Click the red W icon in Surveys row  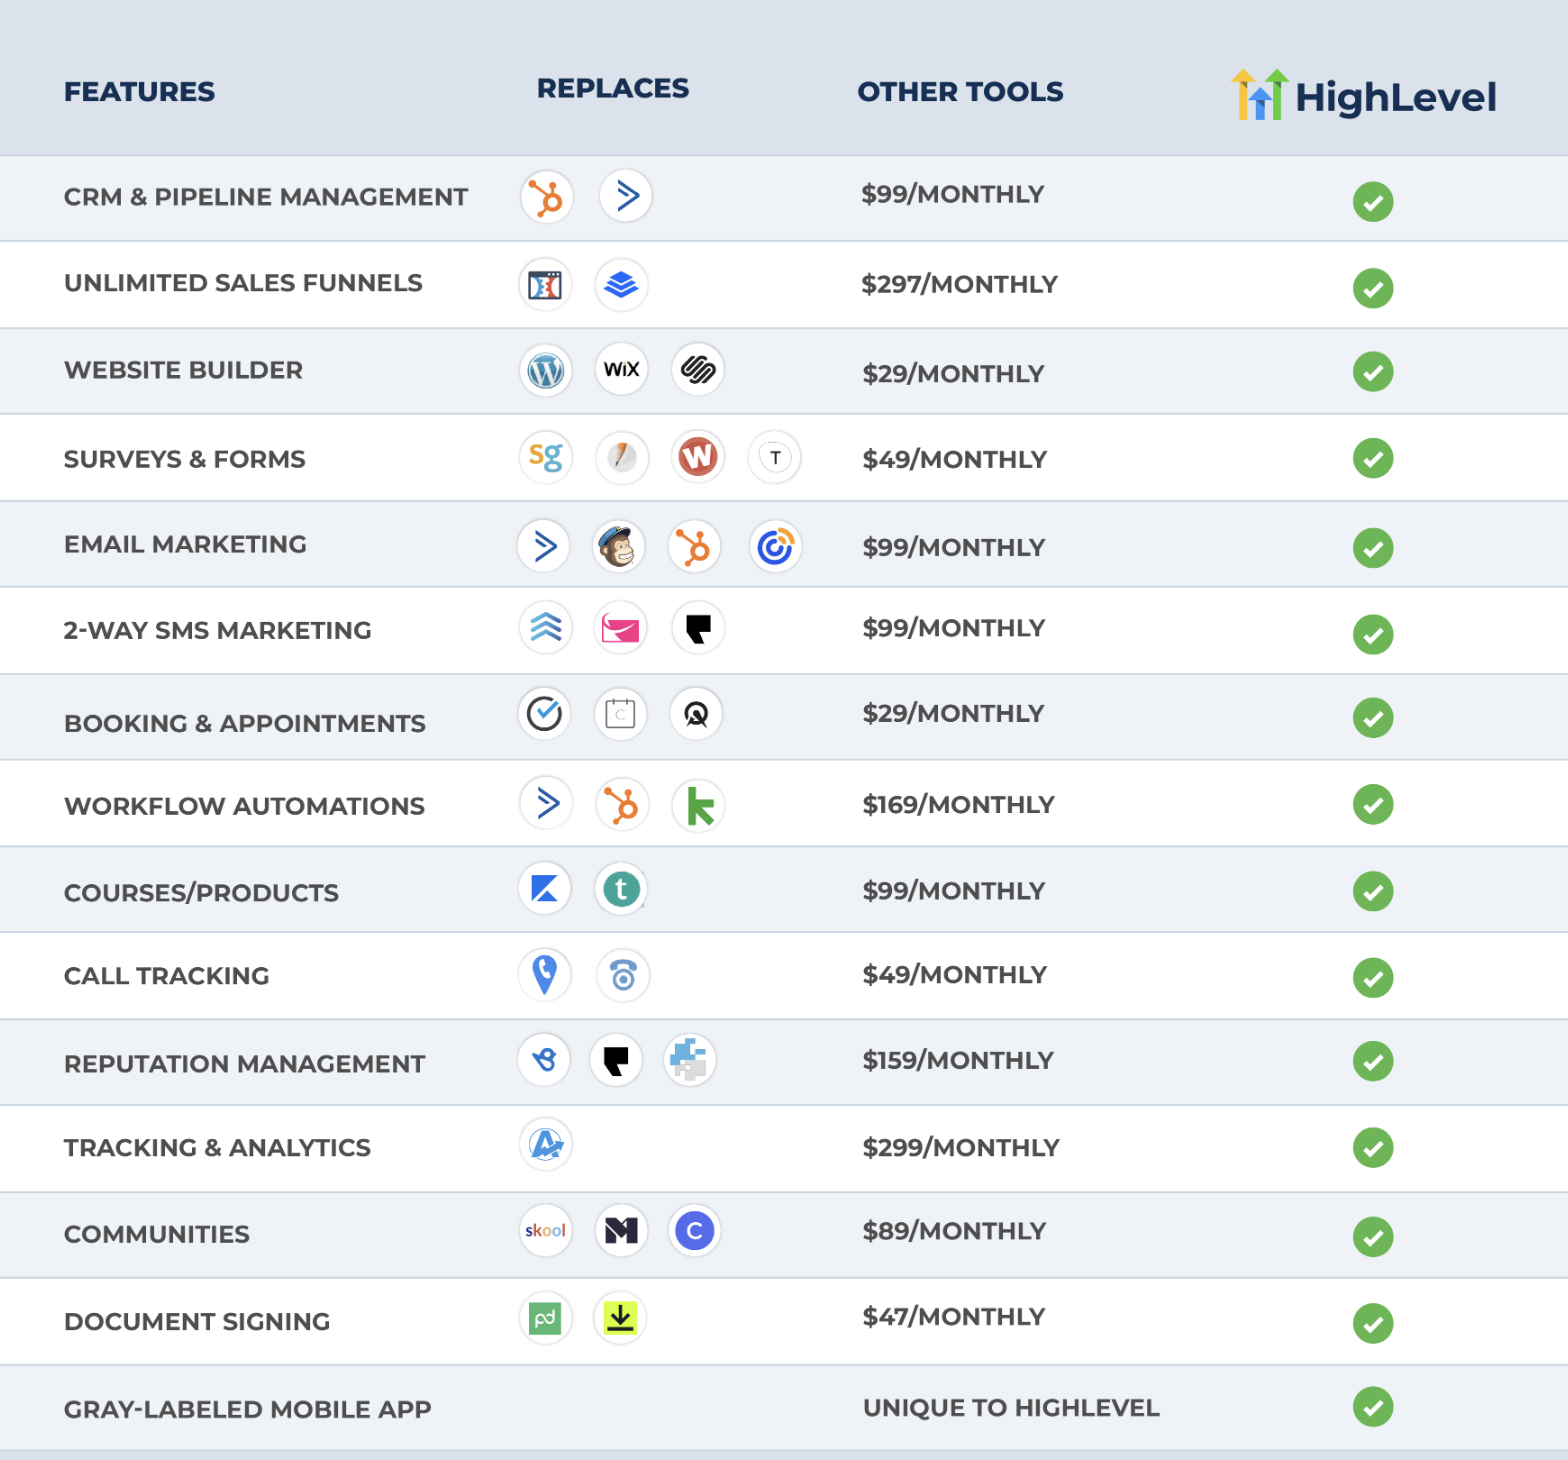click(698, 457)
